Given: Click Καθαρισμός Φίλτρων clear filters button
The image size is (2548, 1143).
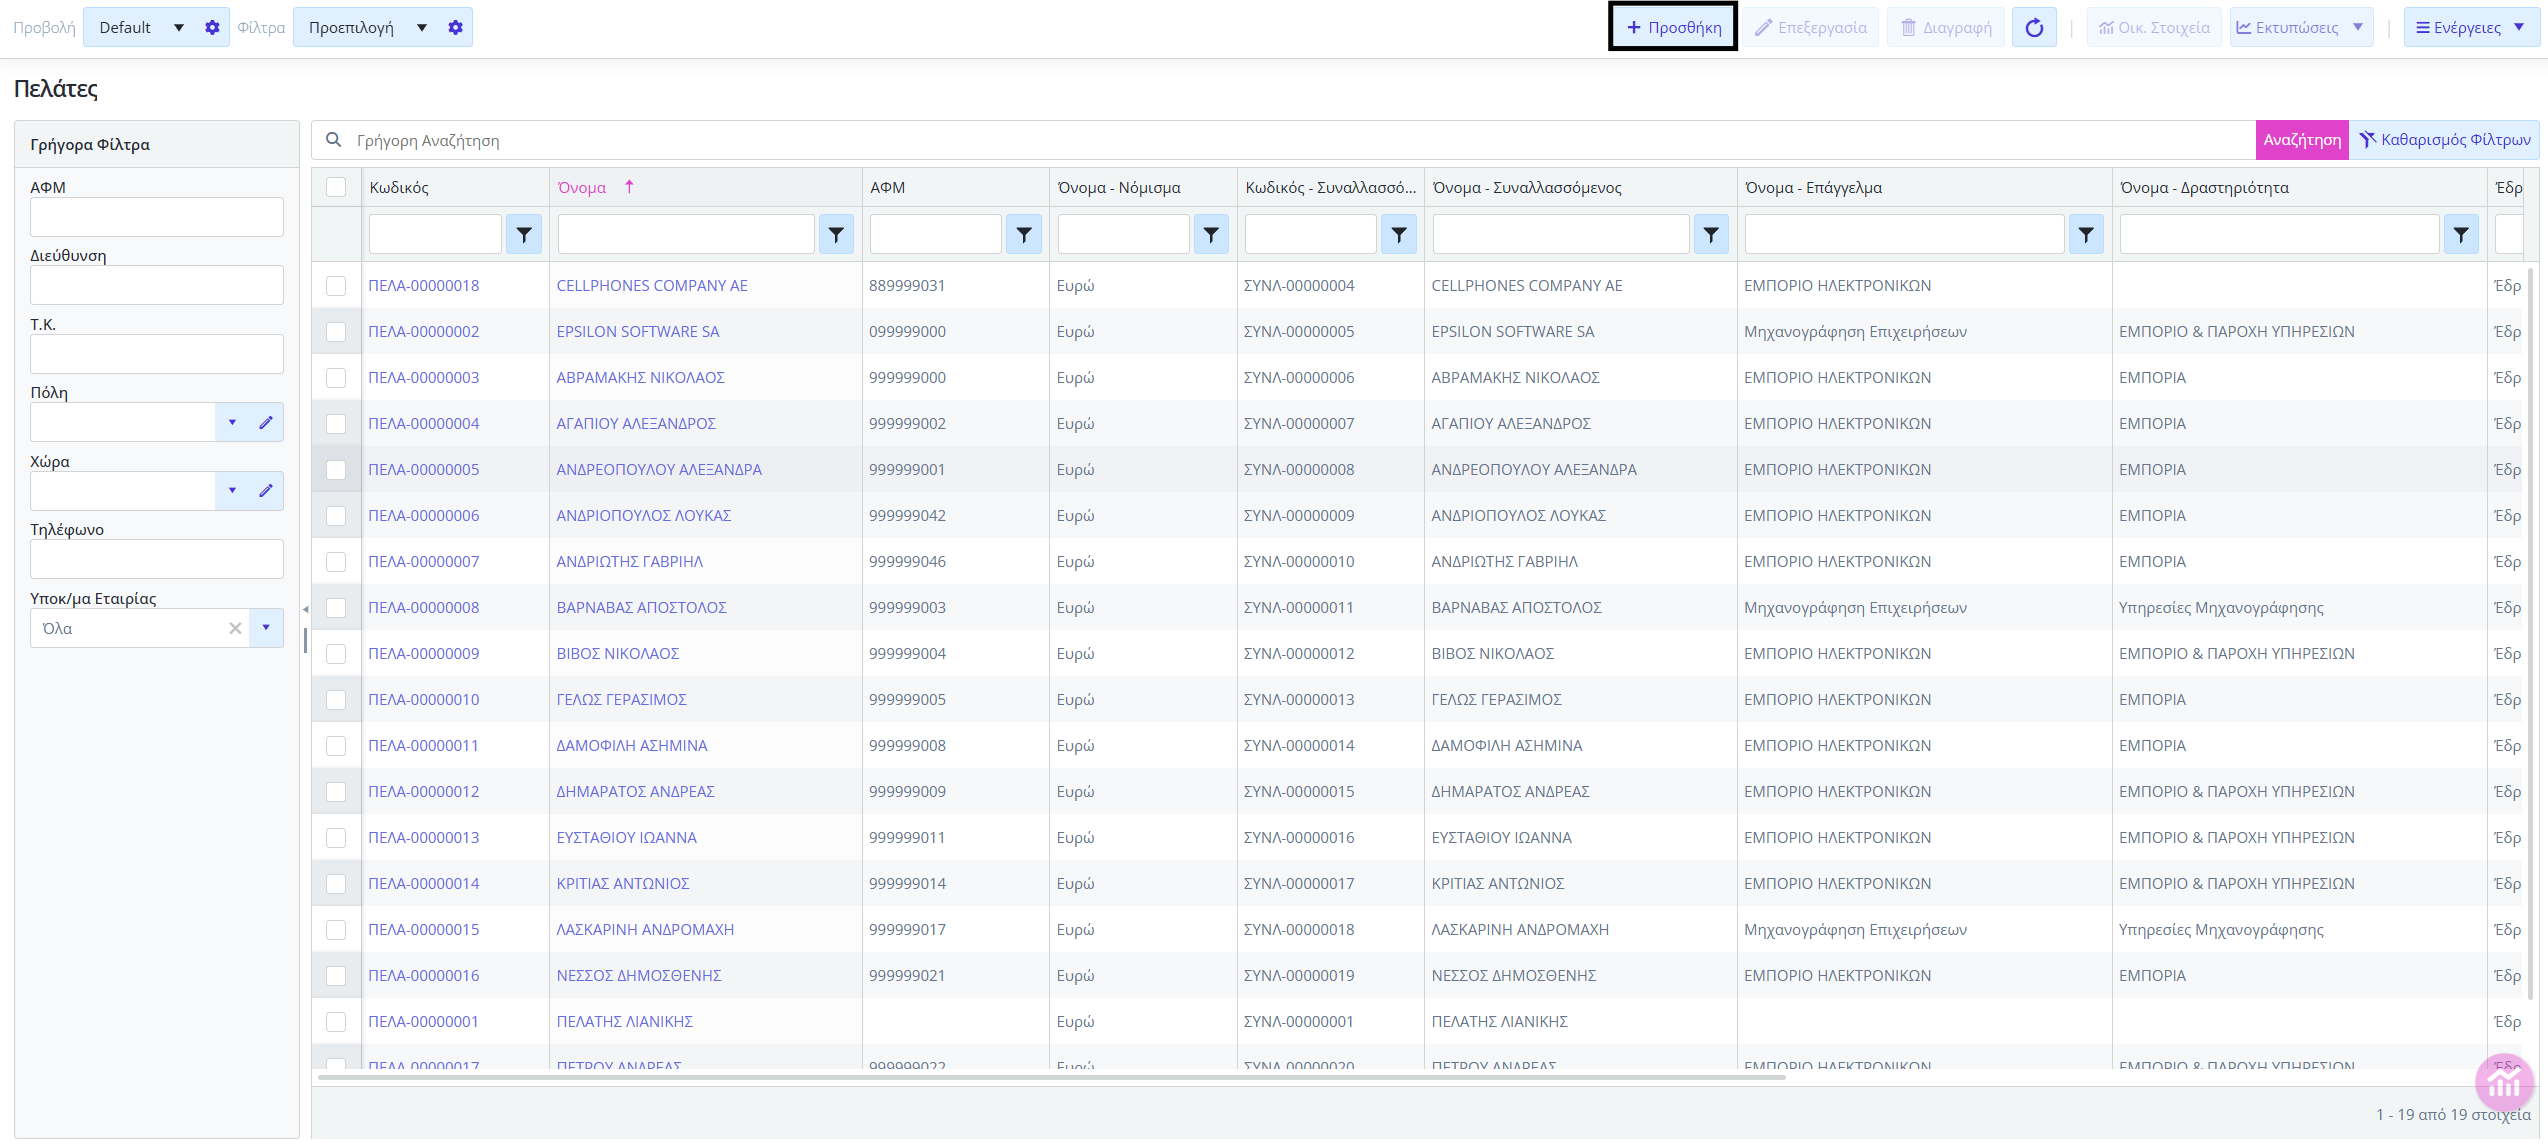Looking at the screenshot, I should [2445, 140].
